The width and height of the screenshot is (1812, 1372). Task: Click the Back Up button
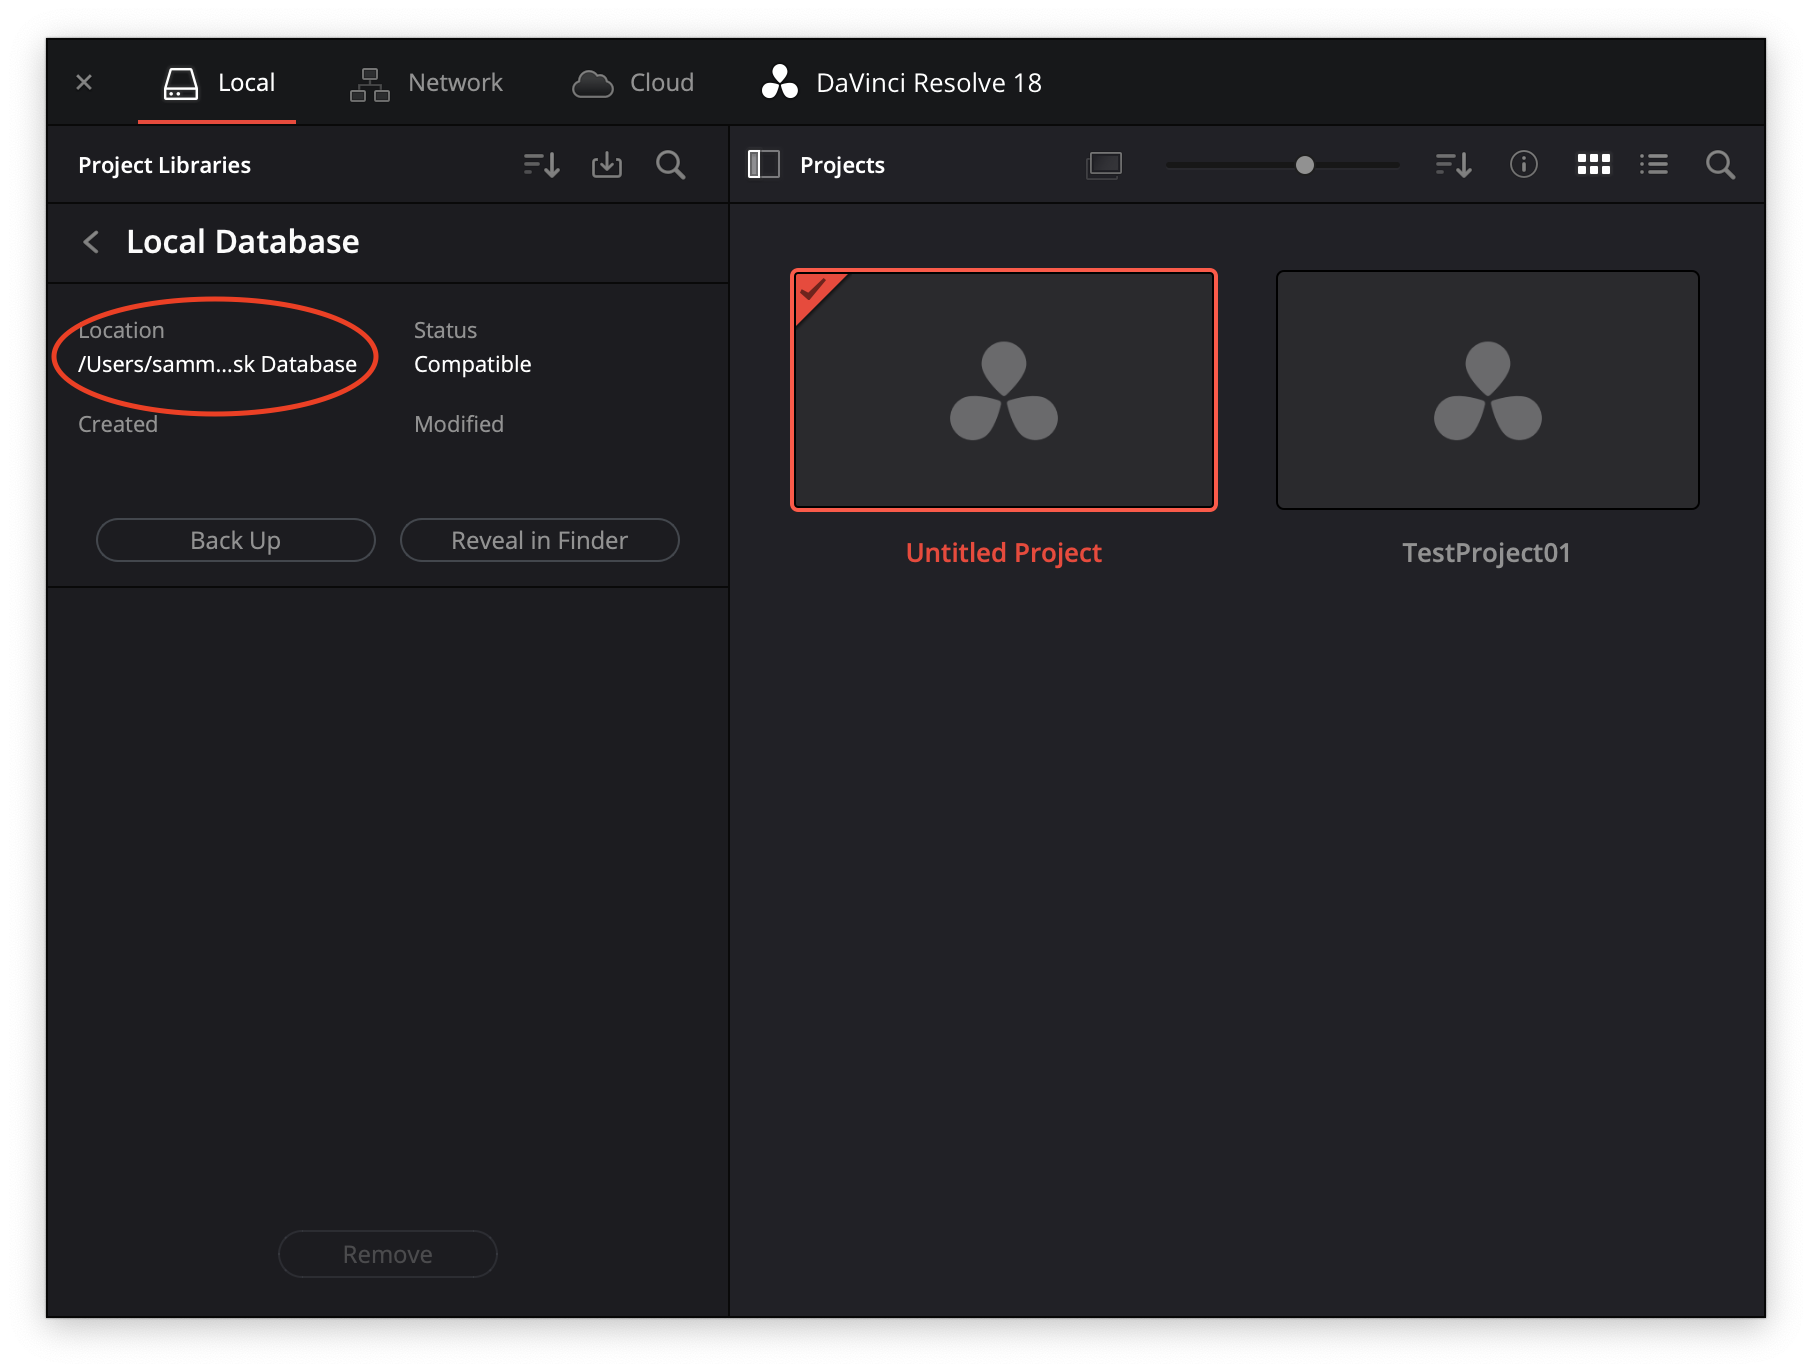[236, 540]
